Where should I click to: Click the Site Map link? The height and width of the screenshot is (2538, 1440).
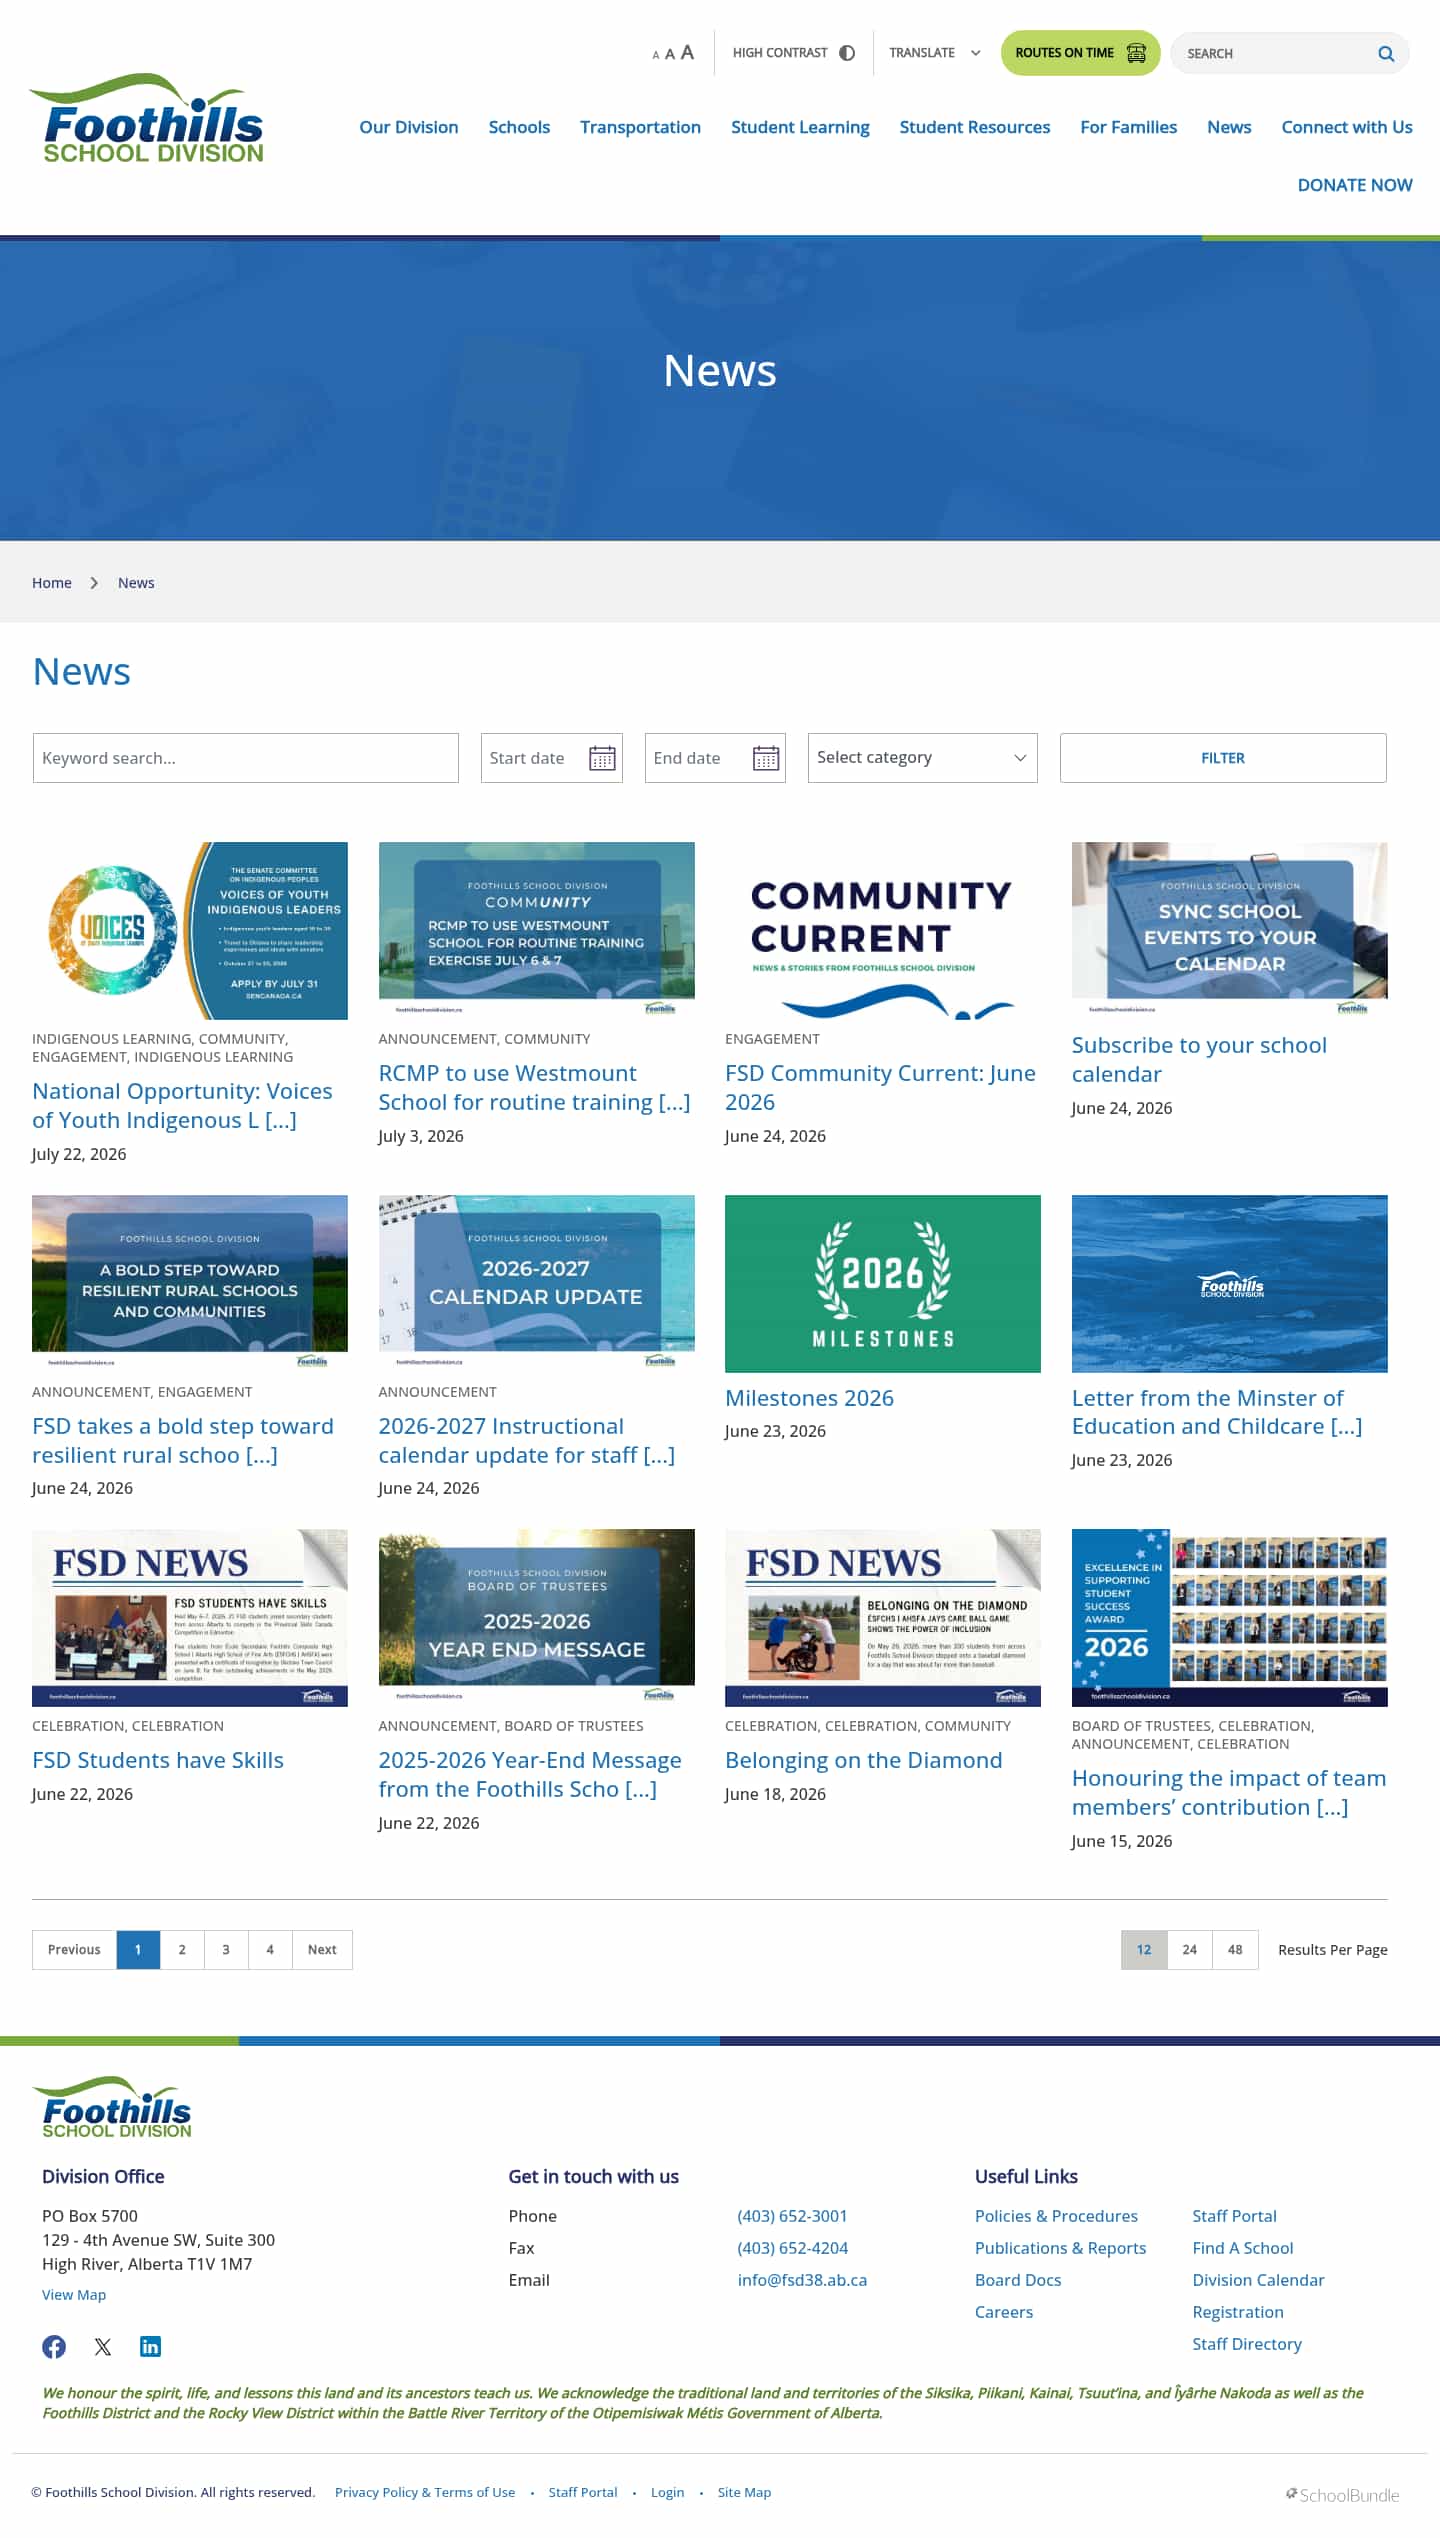(744, 2492)
